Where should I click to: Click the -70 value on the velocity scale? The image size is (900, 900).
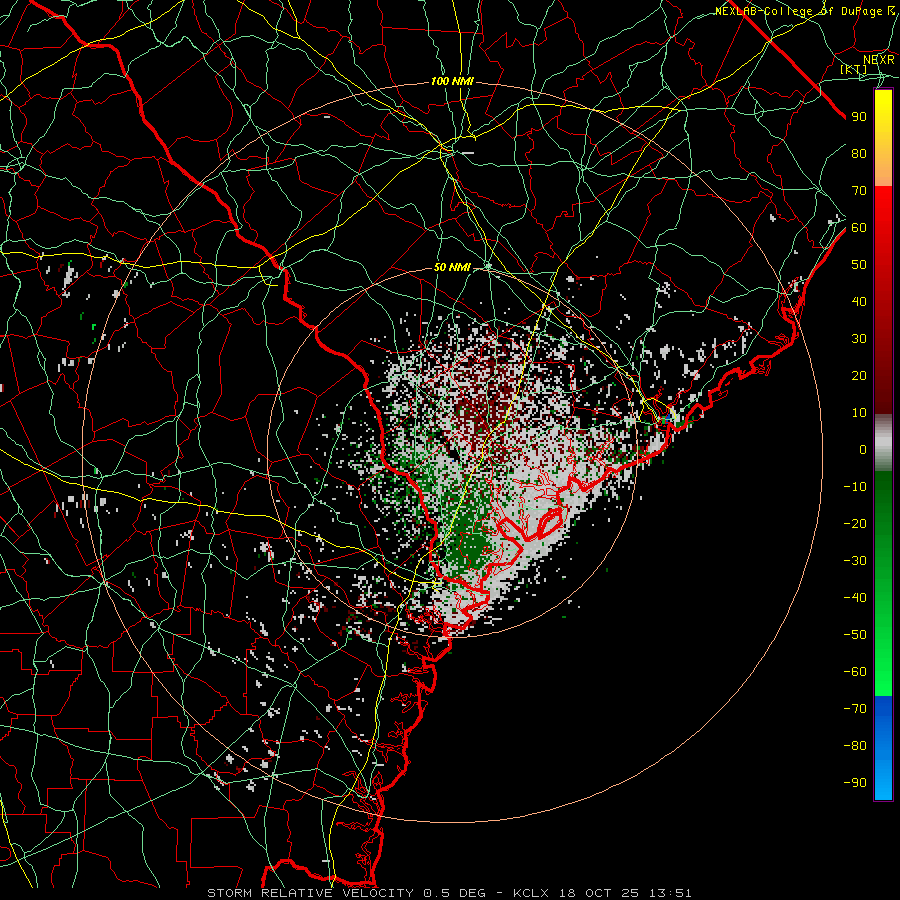[x=855, y=709]
